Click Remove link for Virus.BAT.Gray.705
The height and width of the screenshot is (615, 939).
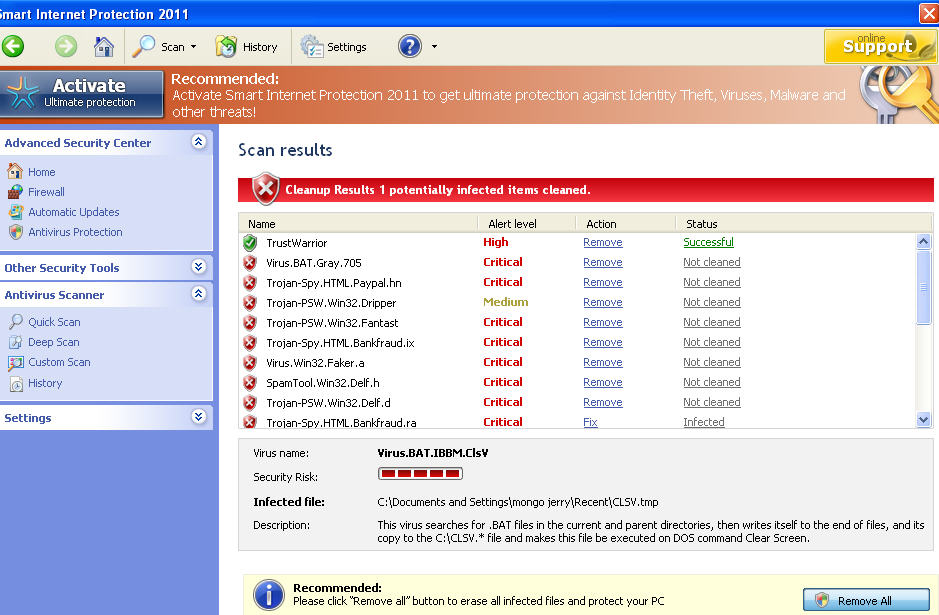click(x=602, y=262)
